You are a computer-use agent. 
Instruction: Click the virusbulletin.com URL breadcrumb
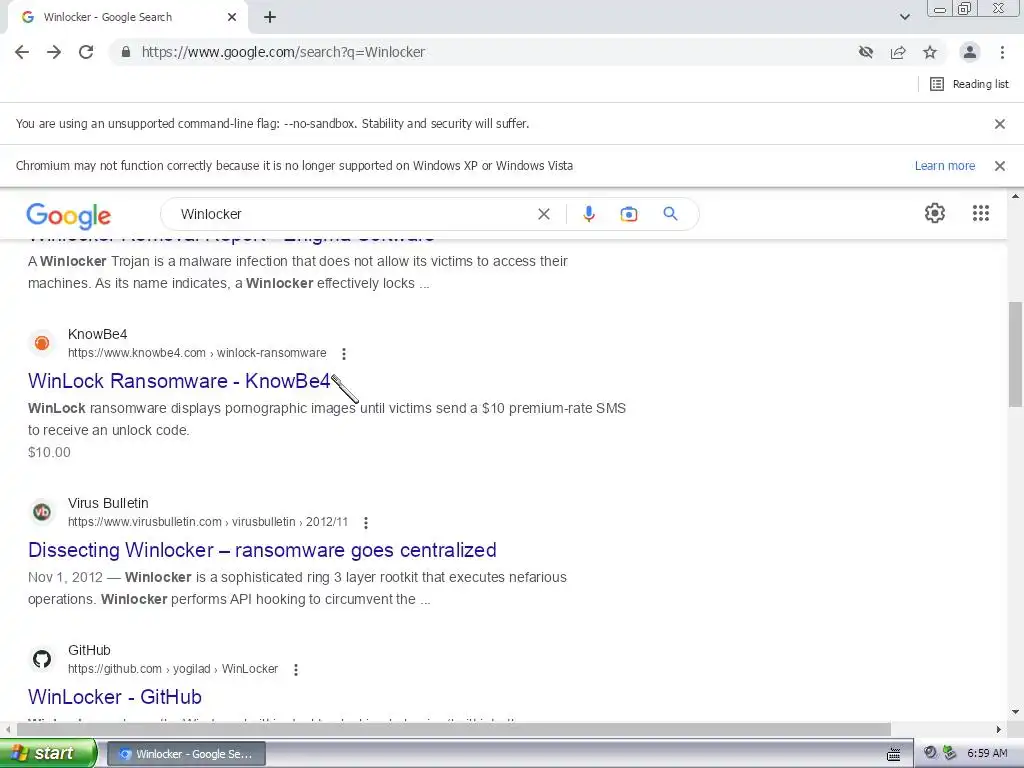point(208,522)
